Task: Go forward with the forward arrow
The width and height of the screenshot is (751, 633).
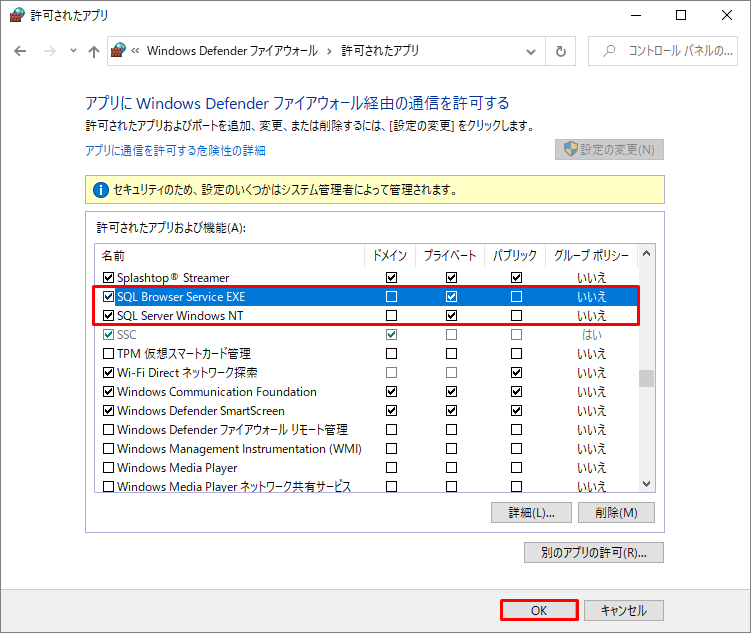Action: click(x=50, y=51)
